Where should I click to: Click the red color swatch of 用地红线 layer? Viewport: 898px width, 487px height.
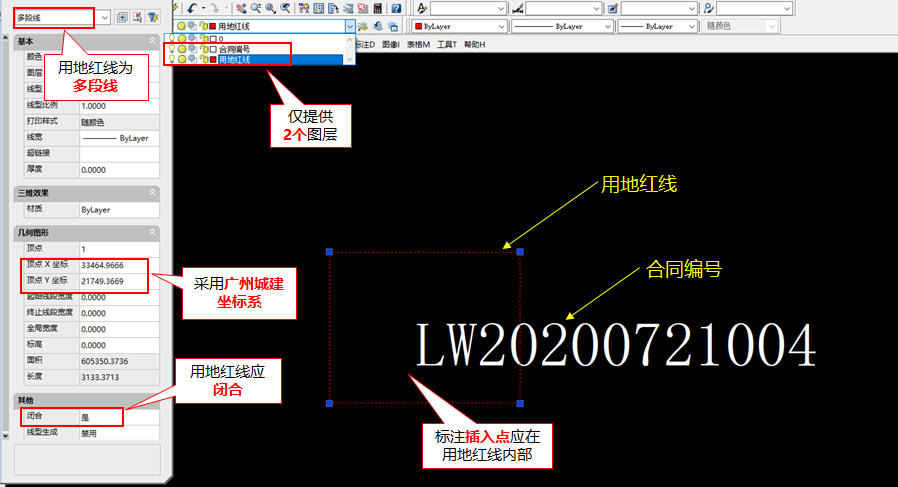click(212, 60)
